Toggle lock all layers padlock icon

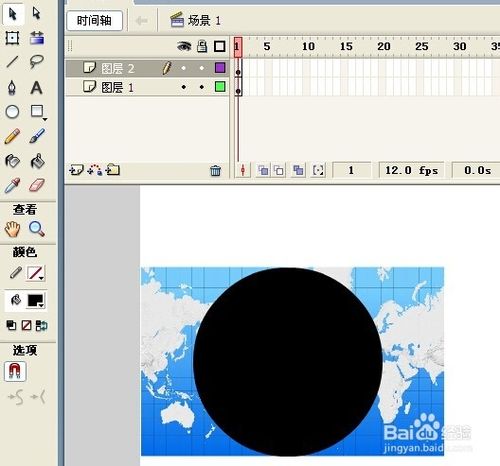(x=202, y=46)
